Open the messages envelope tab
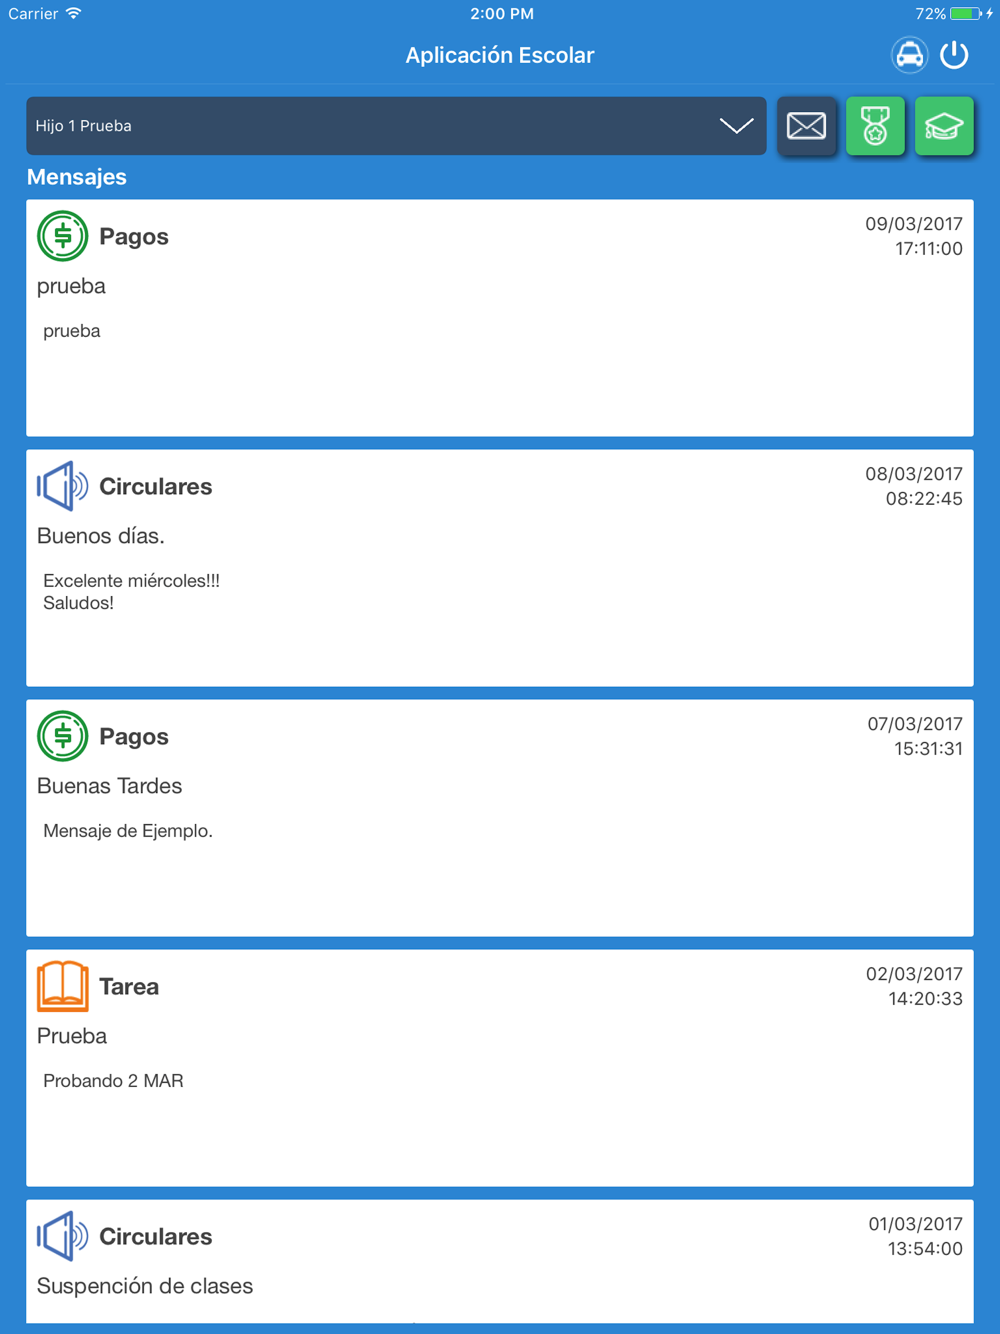Screen dimensions: 1000x1334 click(x=806, y=126)
